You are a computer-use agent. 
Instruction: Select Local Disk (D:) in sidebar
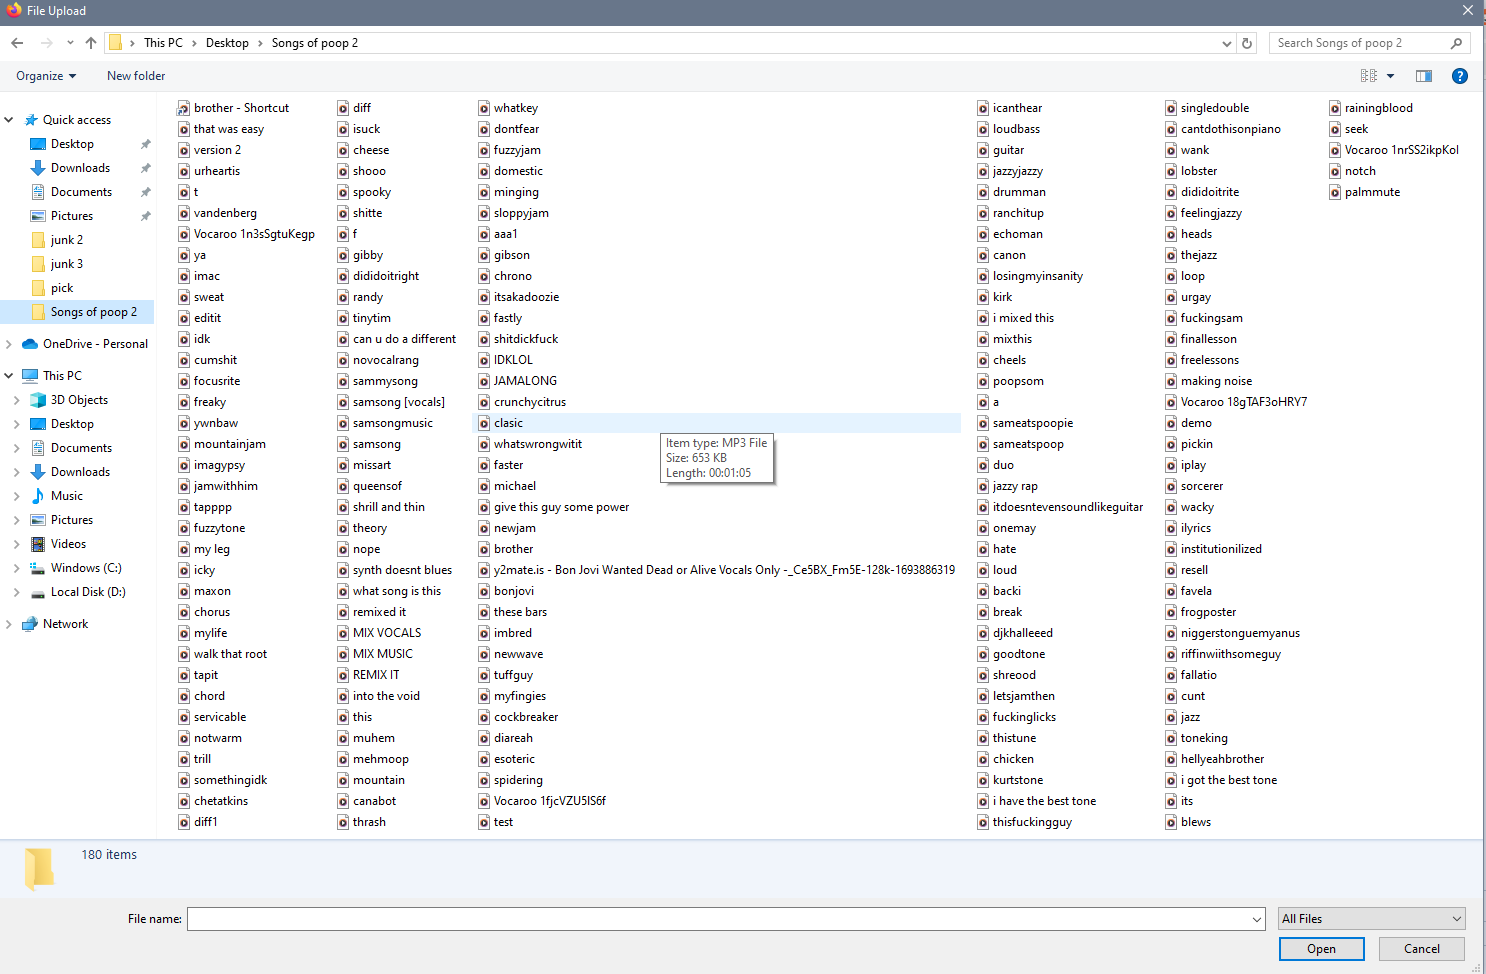(88, 592)
